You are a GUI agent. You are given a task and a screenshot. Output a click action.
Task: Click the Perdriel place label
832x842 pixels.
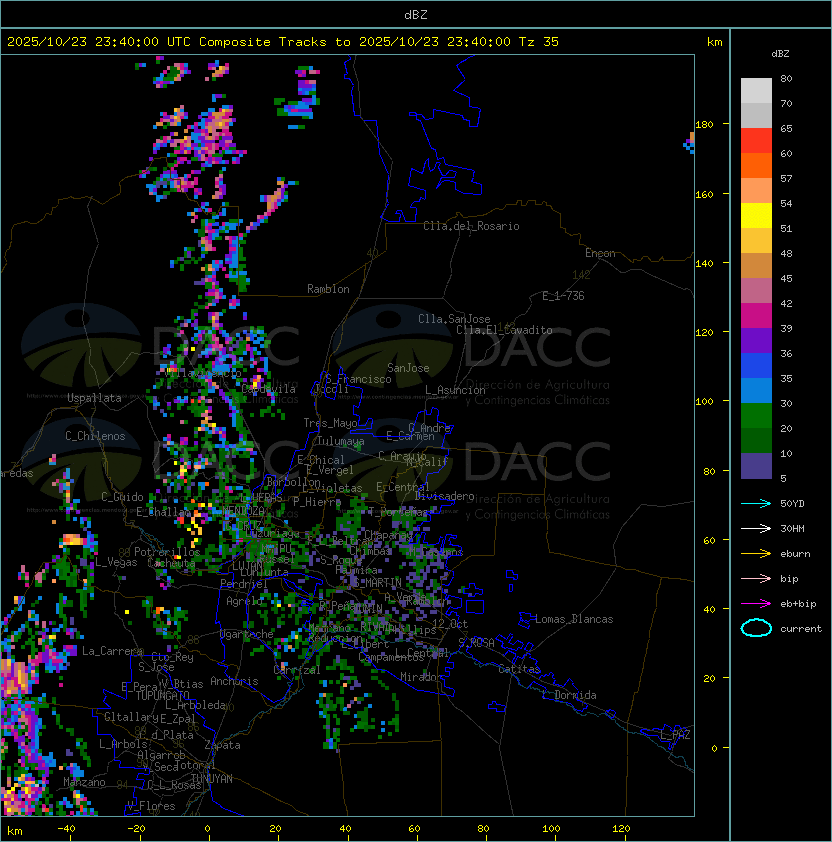click(x=244, y=584)
